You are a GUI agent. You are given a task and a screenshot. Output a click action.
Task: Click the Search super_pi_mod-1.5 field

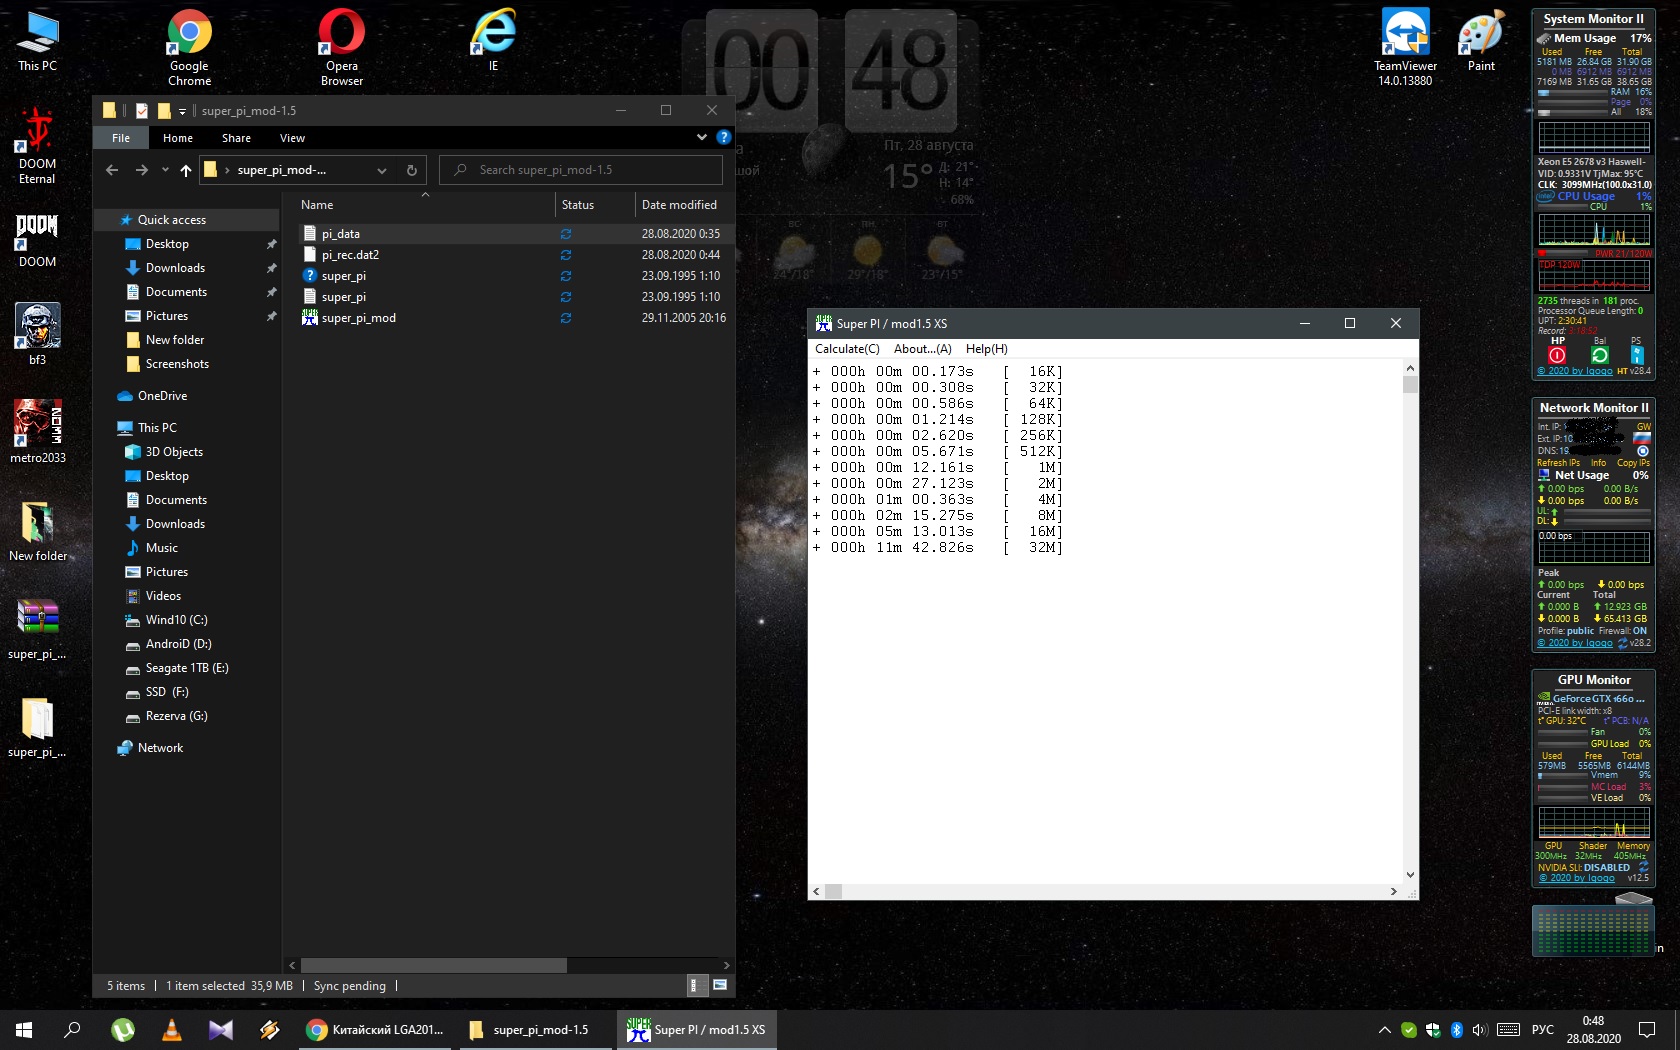[x=581, y=170]
